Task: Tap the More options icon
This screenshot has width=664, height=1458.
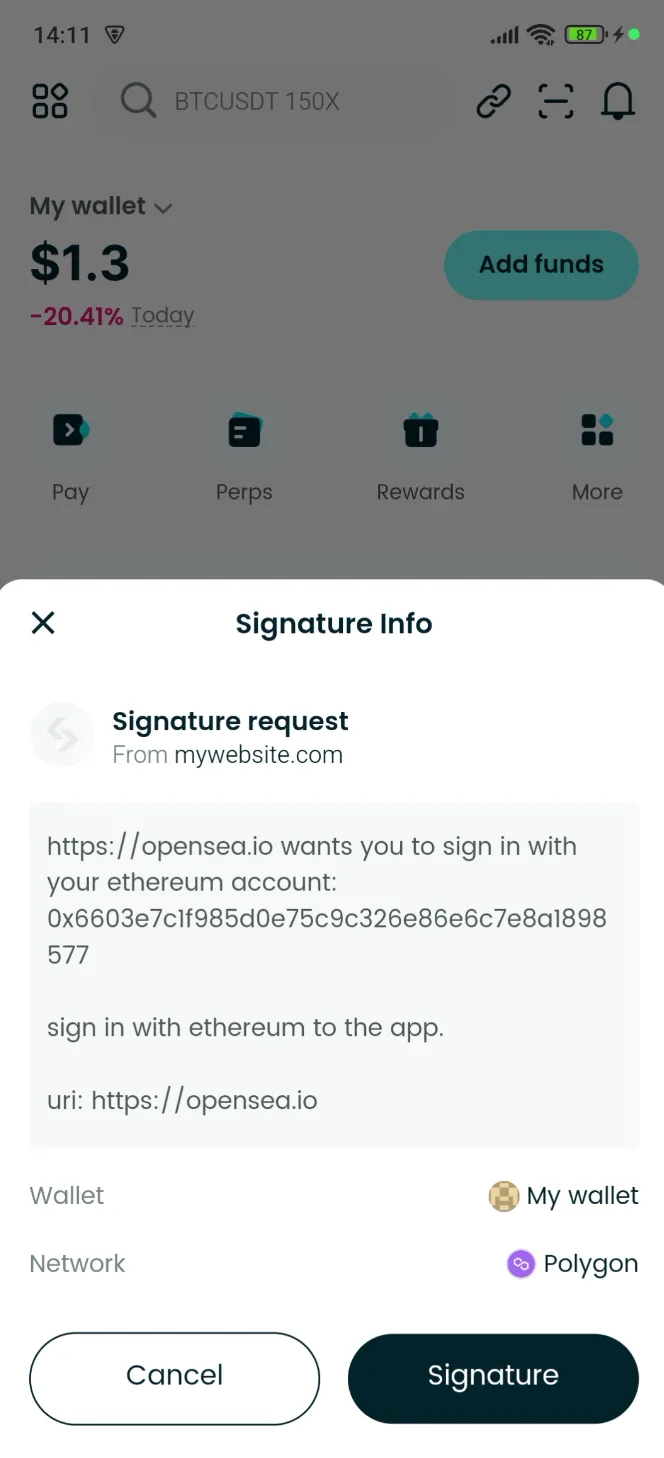Action: click(597, 429)
